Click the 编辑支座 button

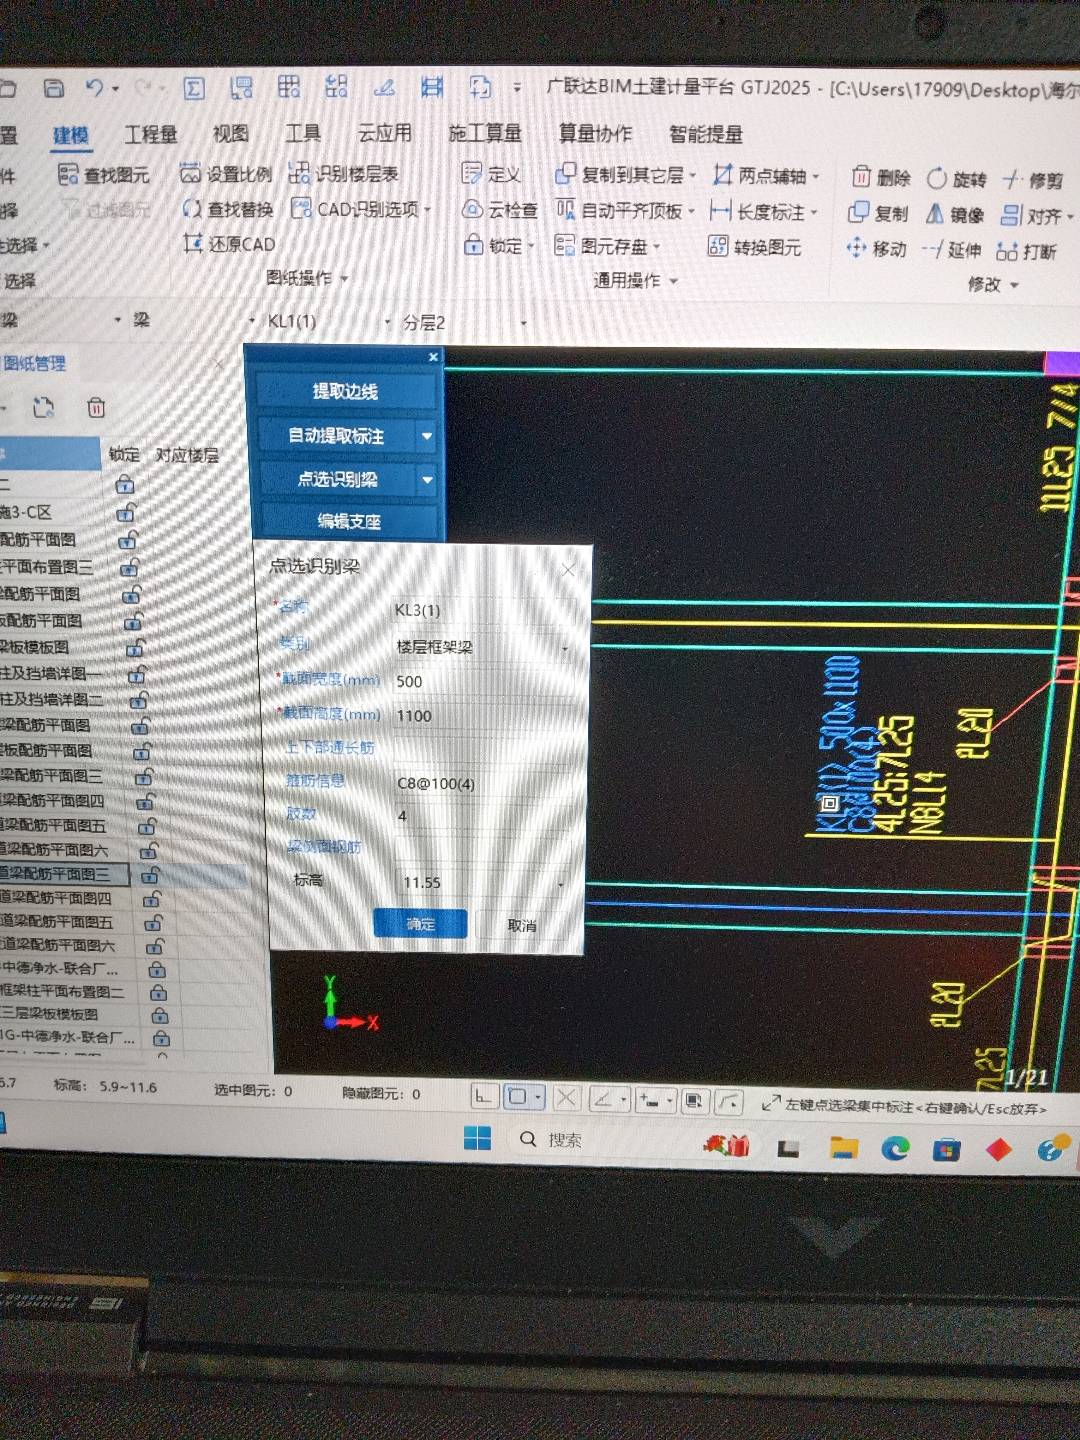[349, 521]
